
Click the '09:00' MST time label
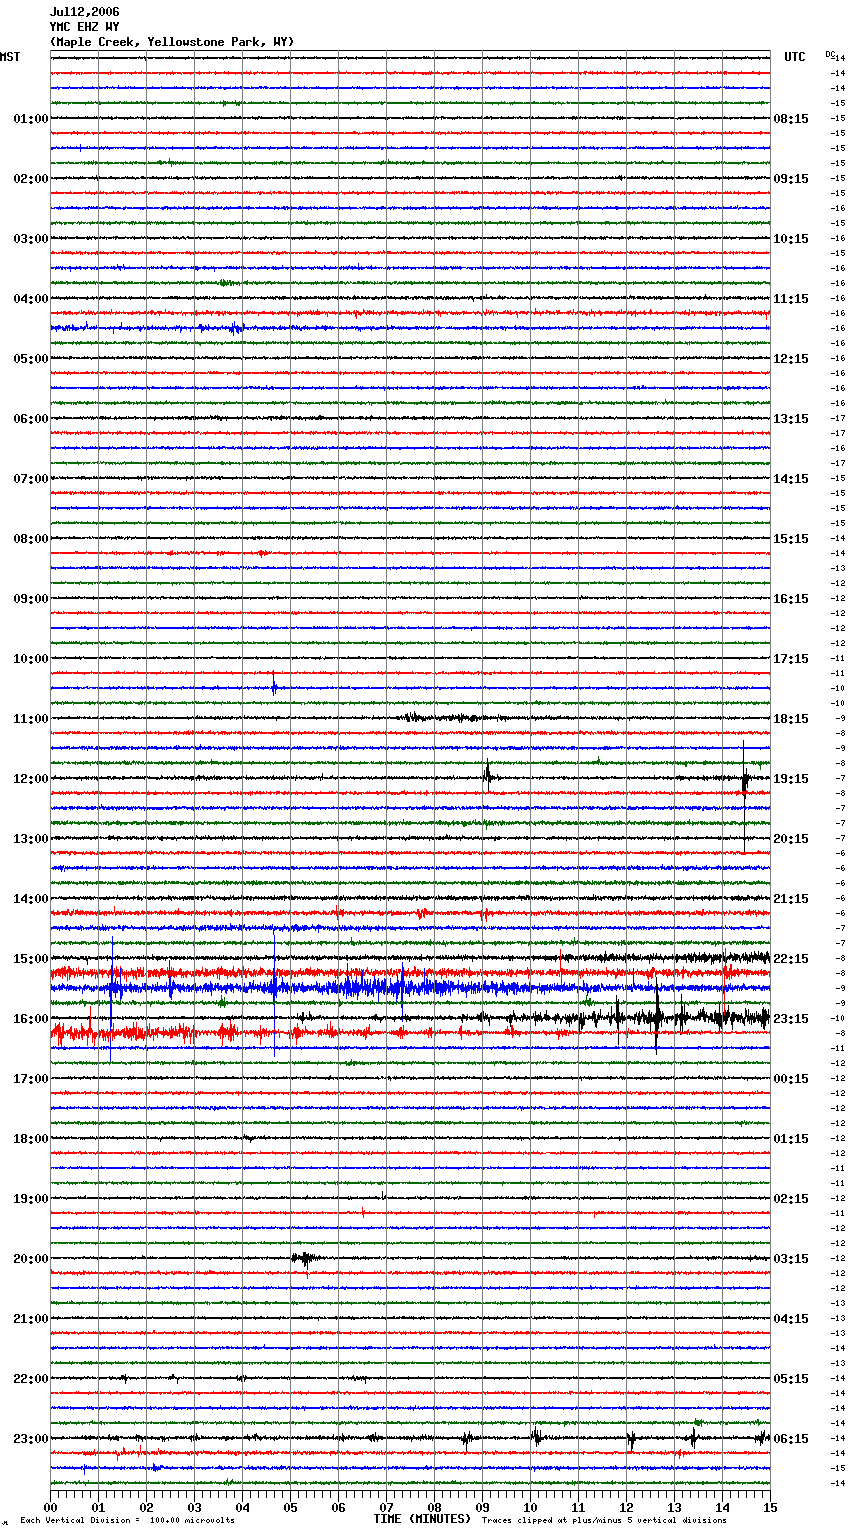[31, 599]
